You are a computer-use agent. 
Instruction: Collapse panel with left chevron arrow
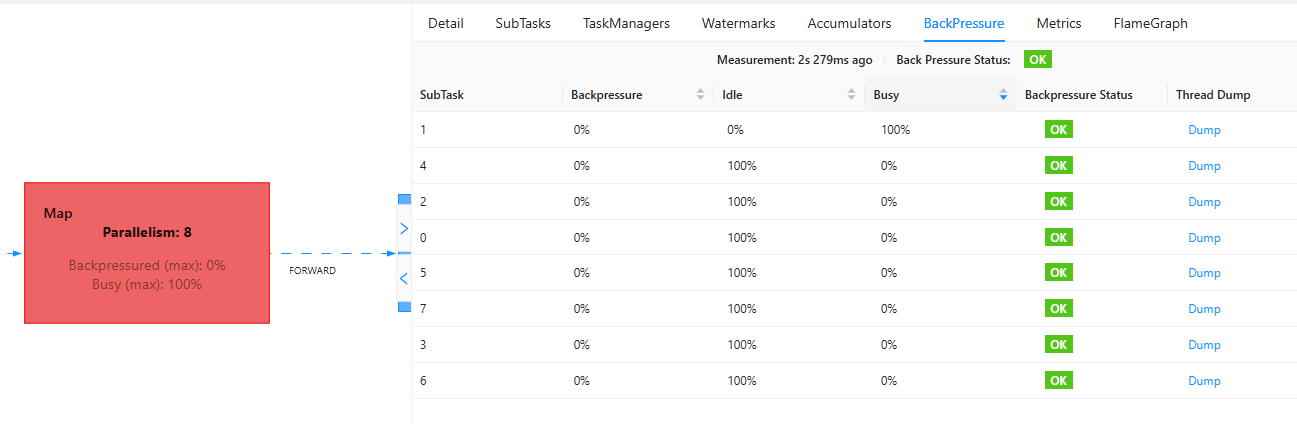click(404, 277)
